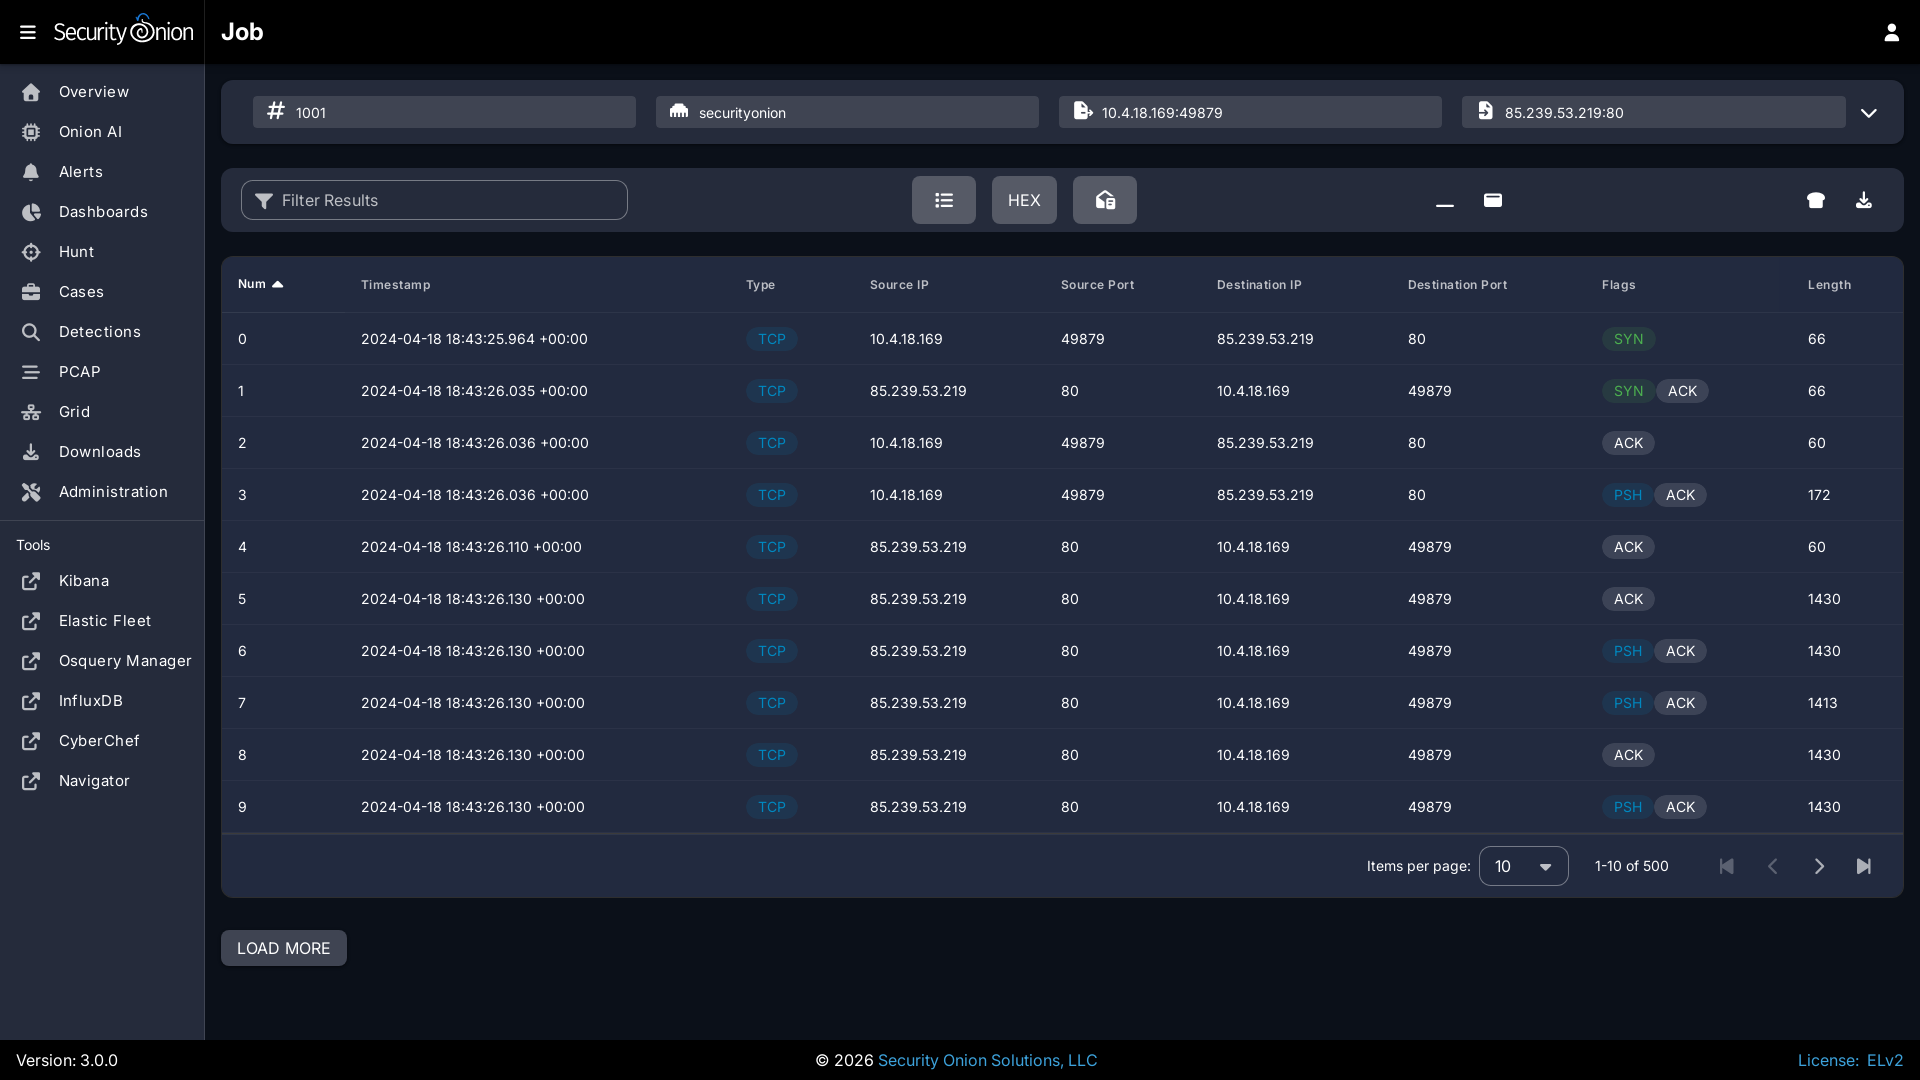This screenshot has width=1920, height=1080.
Task: Go to next page of results
Action: pos(1819,866)
